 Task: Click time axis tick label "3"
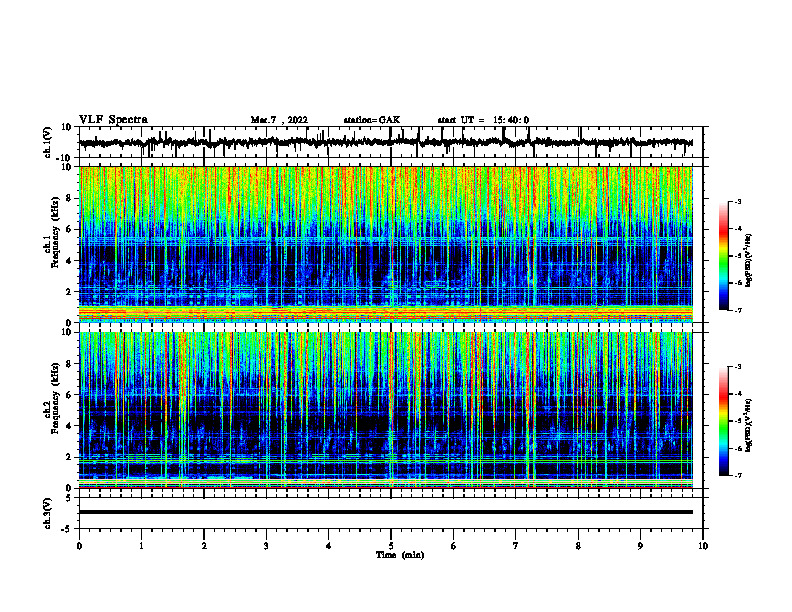point(266,546)
